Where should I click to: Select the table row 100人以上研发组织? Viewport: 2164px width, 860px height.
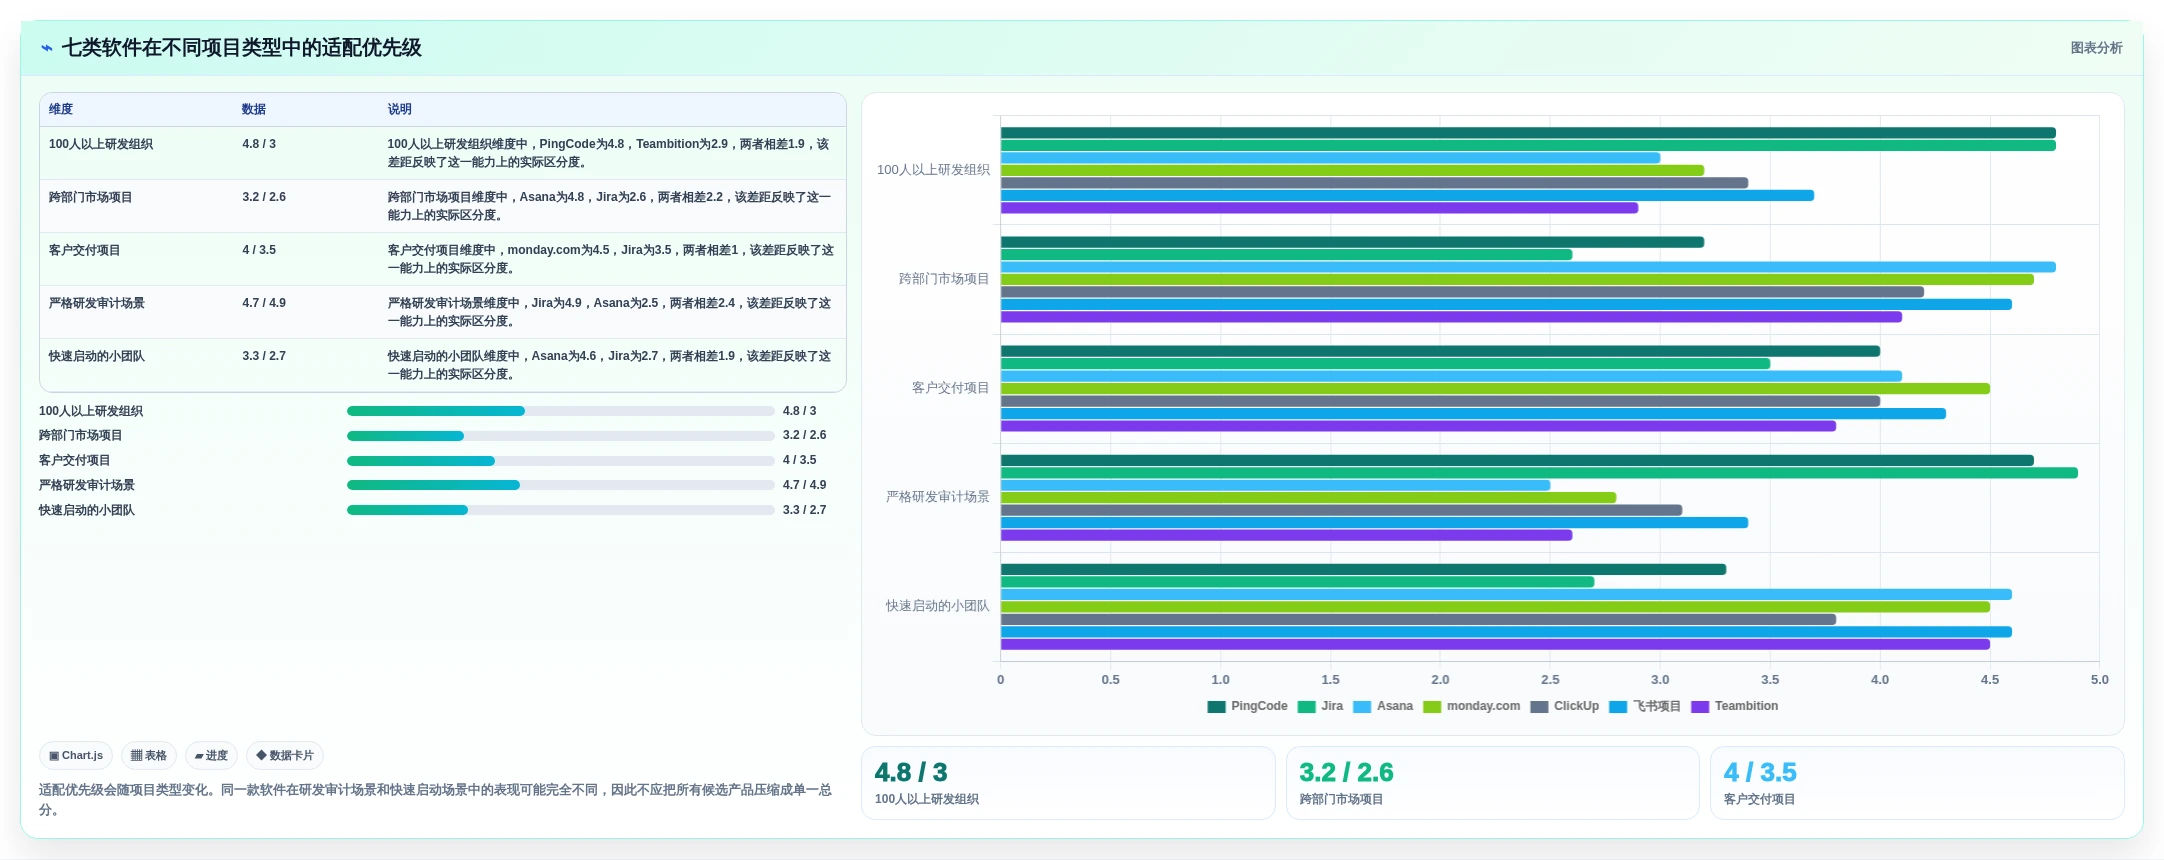(x=442, y=153)
